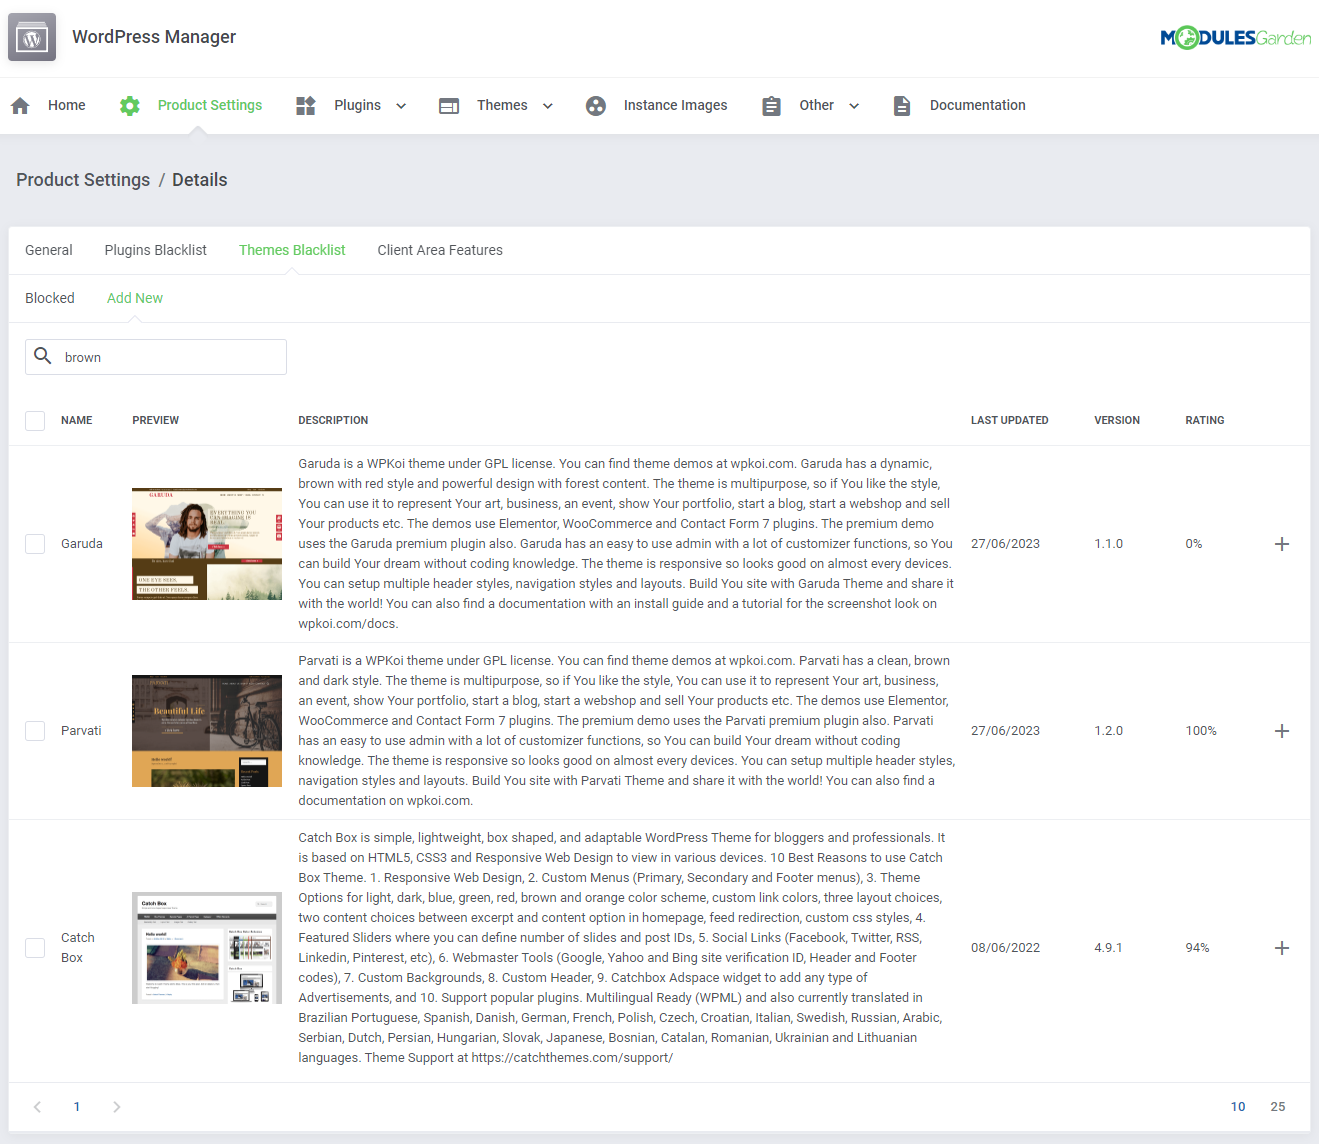Open Home in the navigation
Image resolution: width=1319 pixels, height=1144 pixels.
coord(67,105)
